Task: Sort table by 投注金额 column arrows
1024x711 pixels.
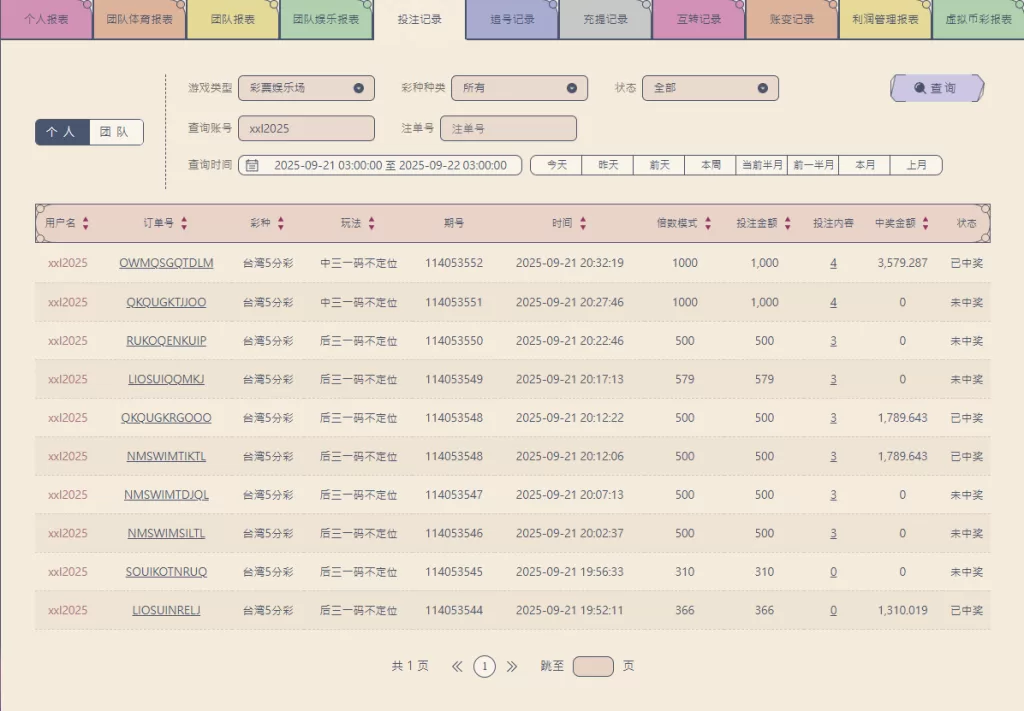Action: [788, 224]
